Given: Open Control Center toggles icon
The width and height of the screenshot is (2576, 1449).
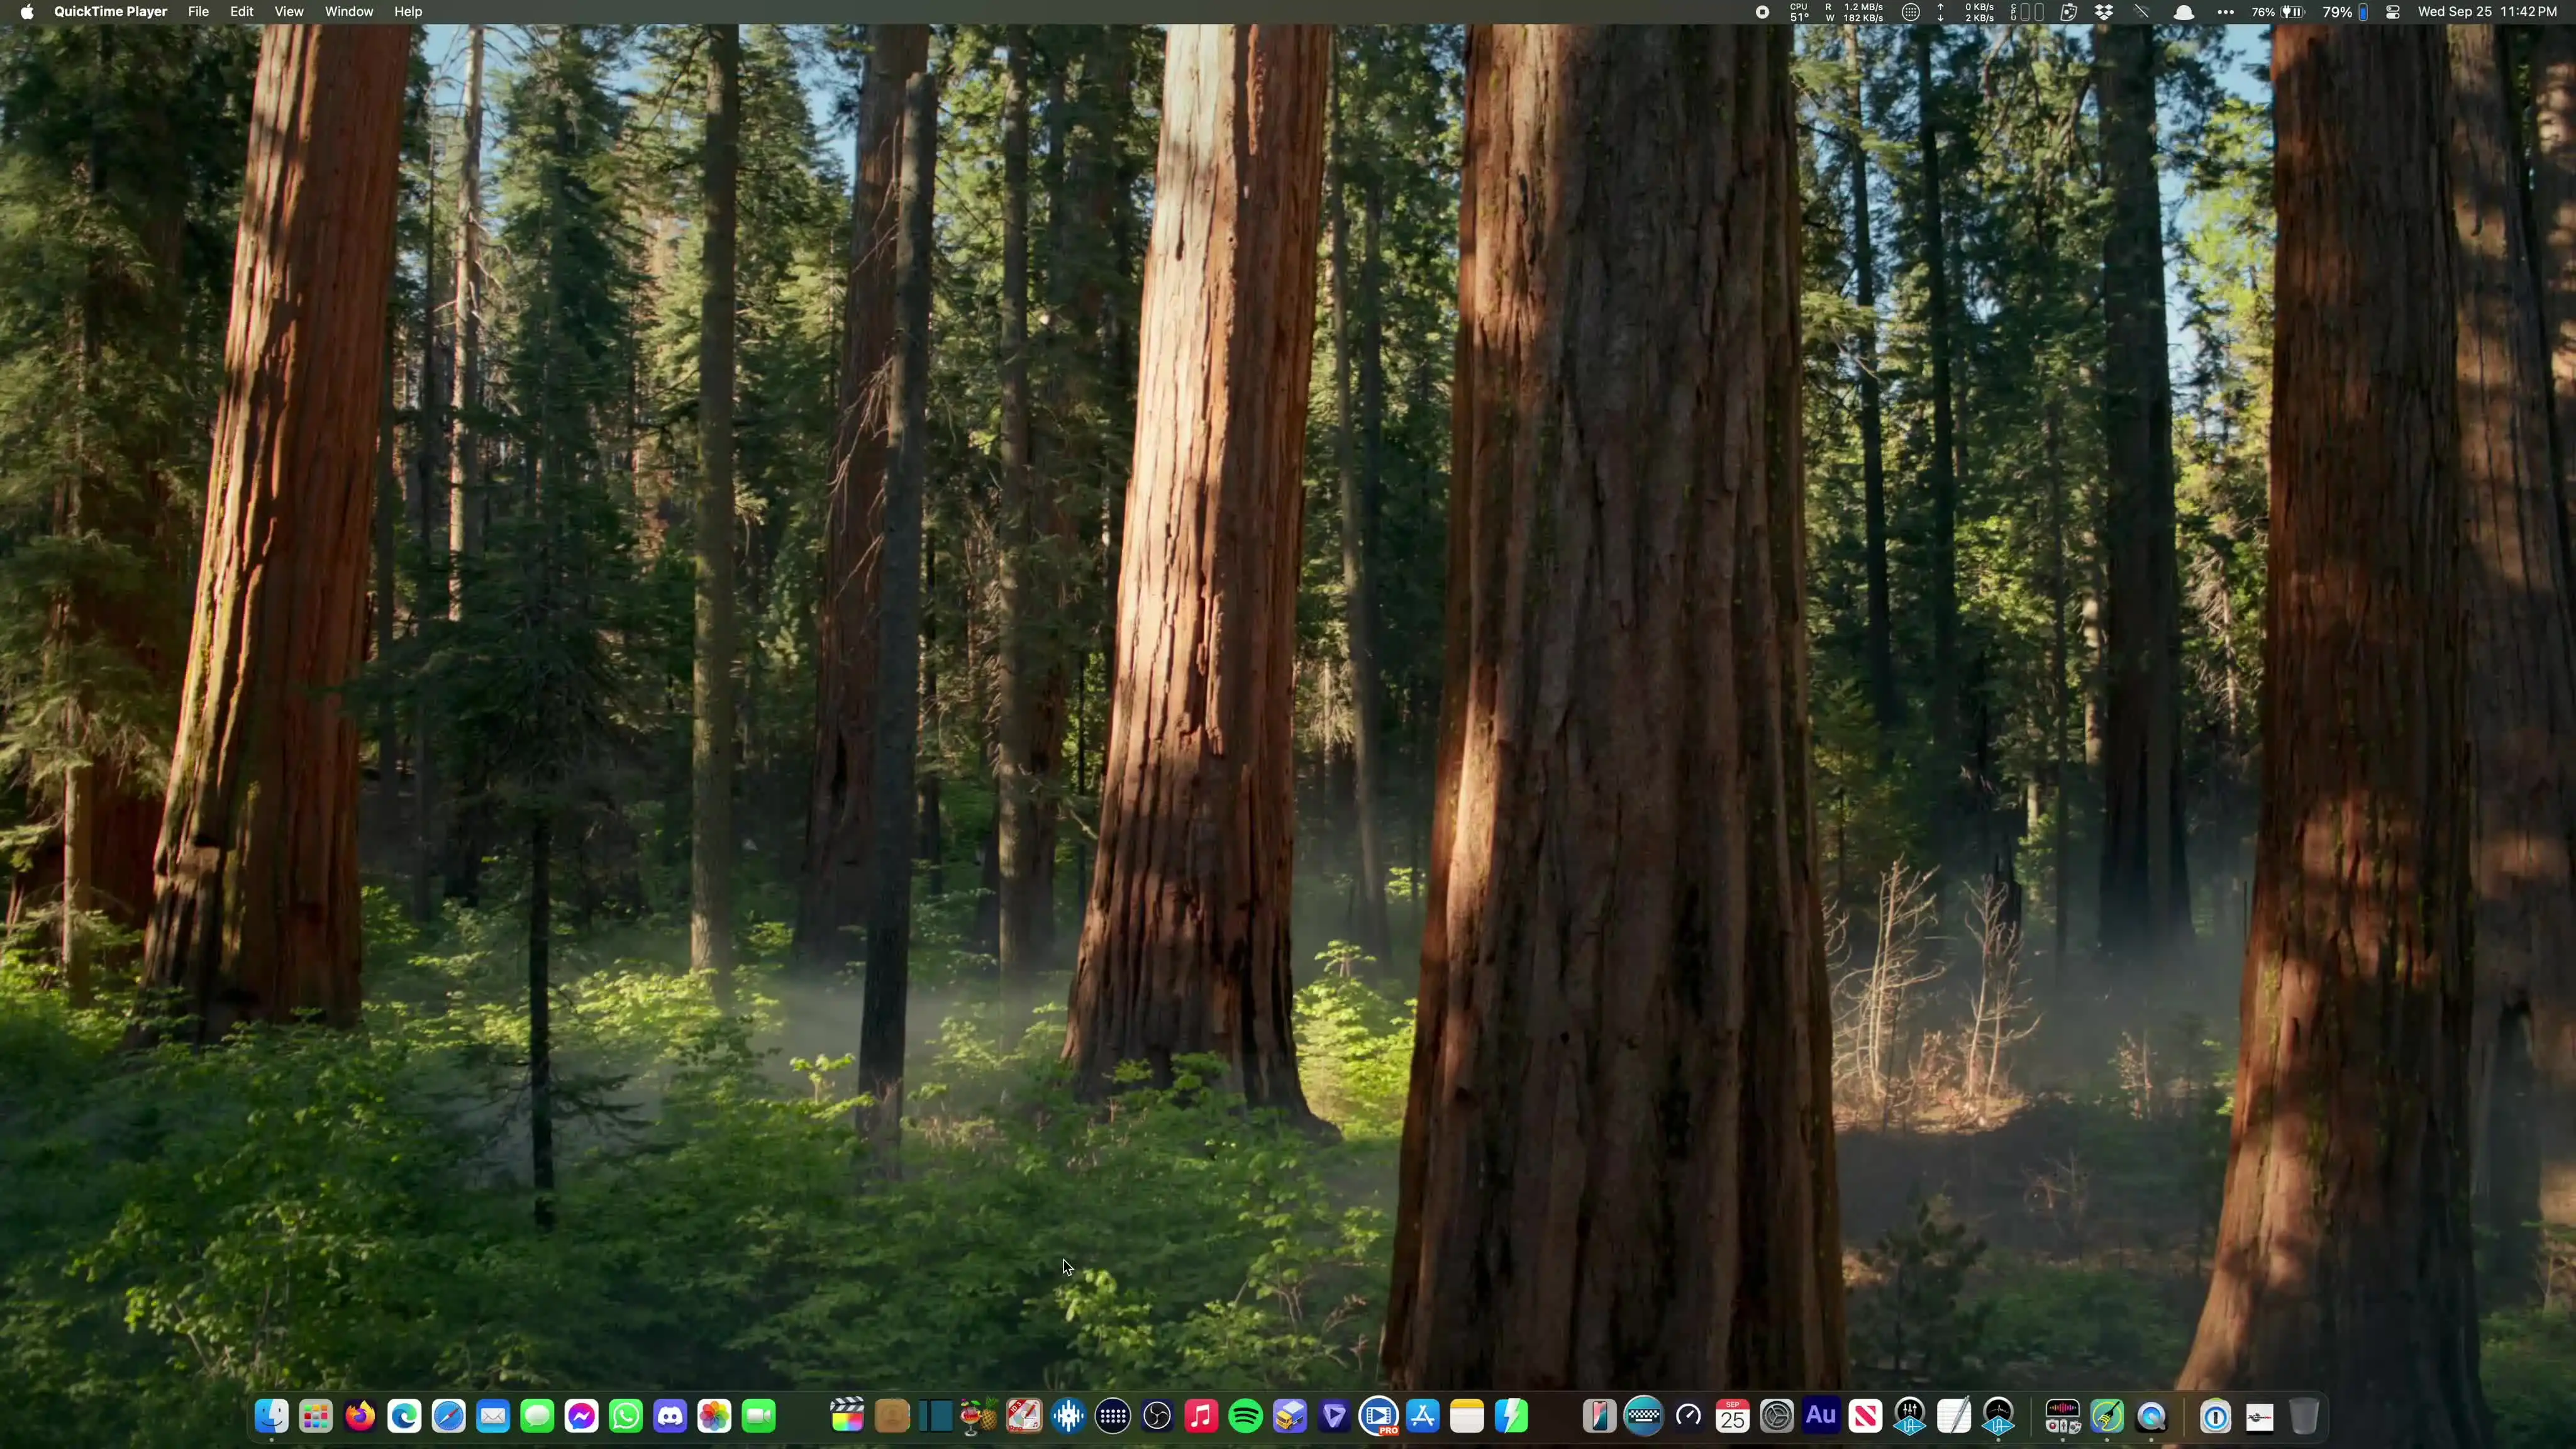Looking at the screenshot, I should click(x=2393, y=12).
